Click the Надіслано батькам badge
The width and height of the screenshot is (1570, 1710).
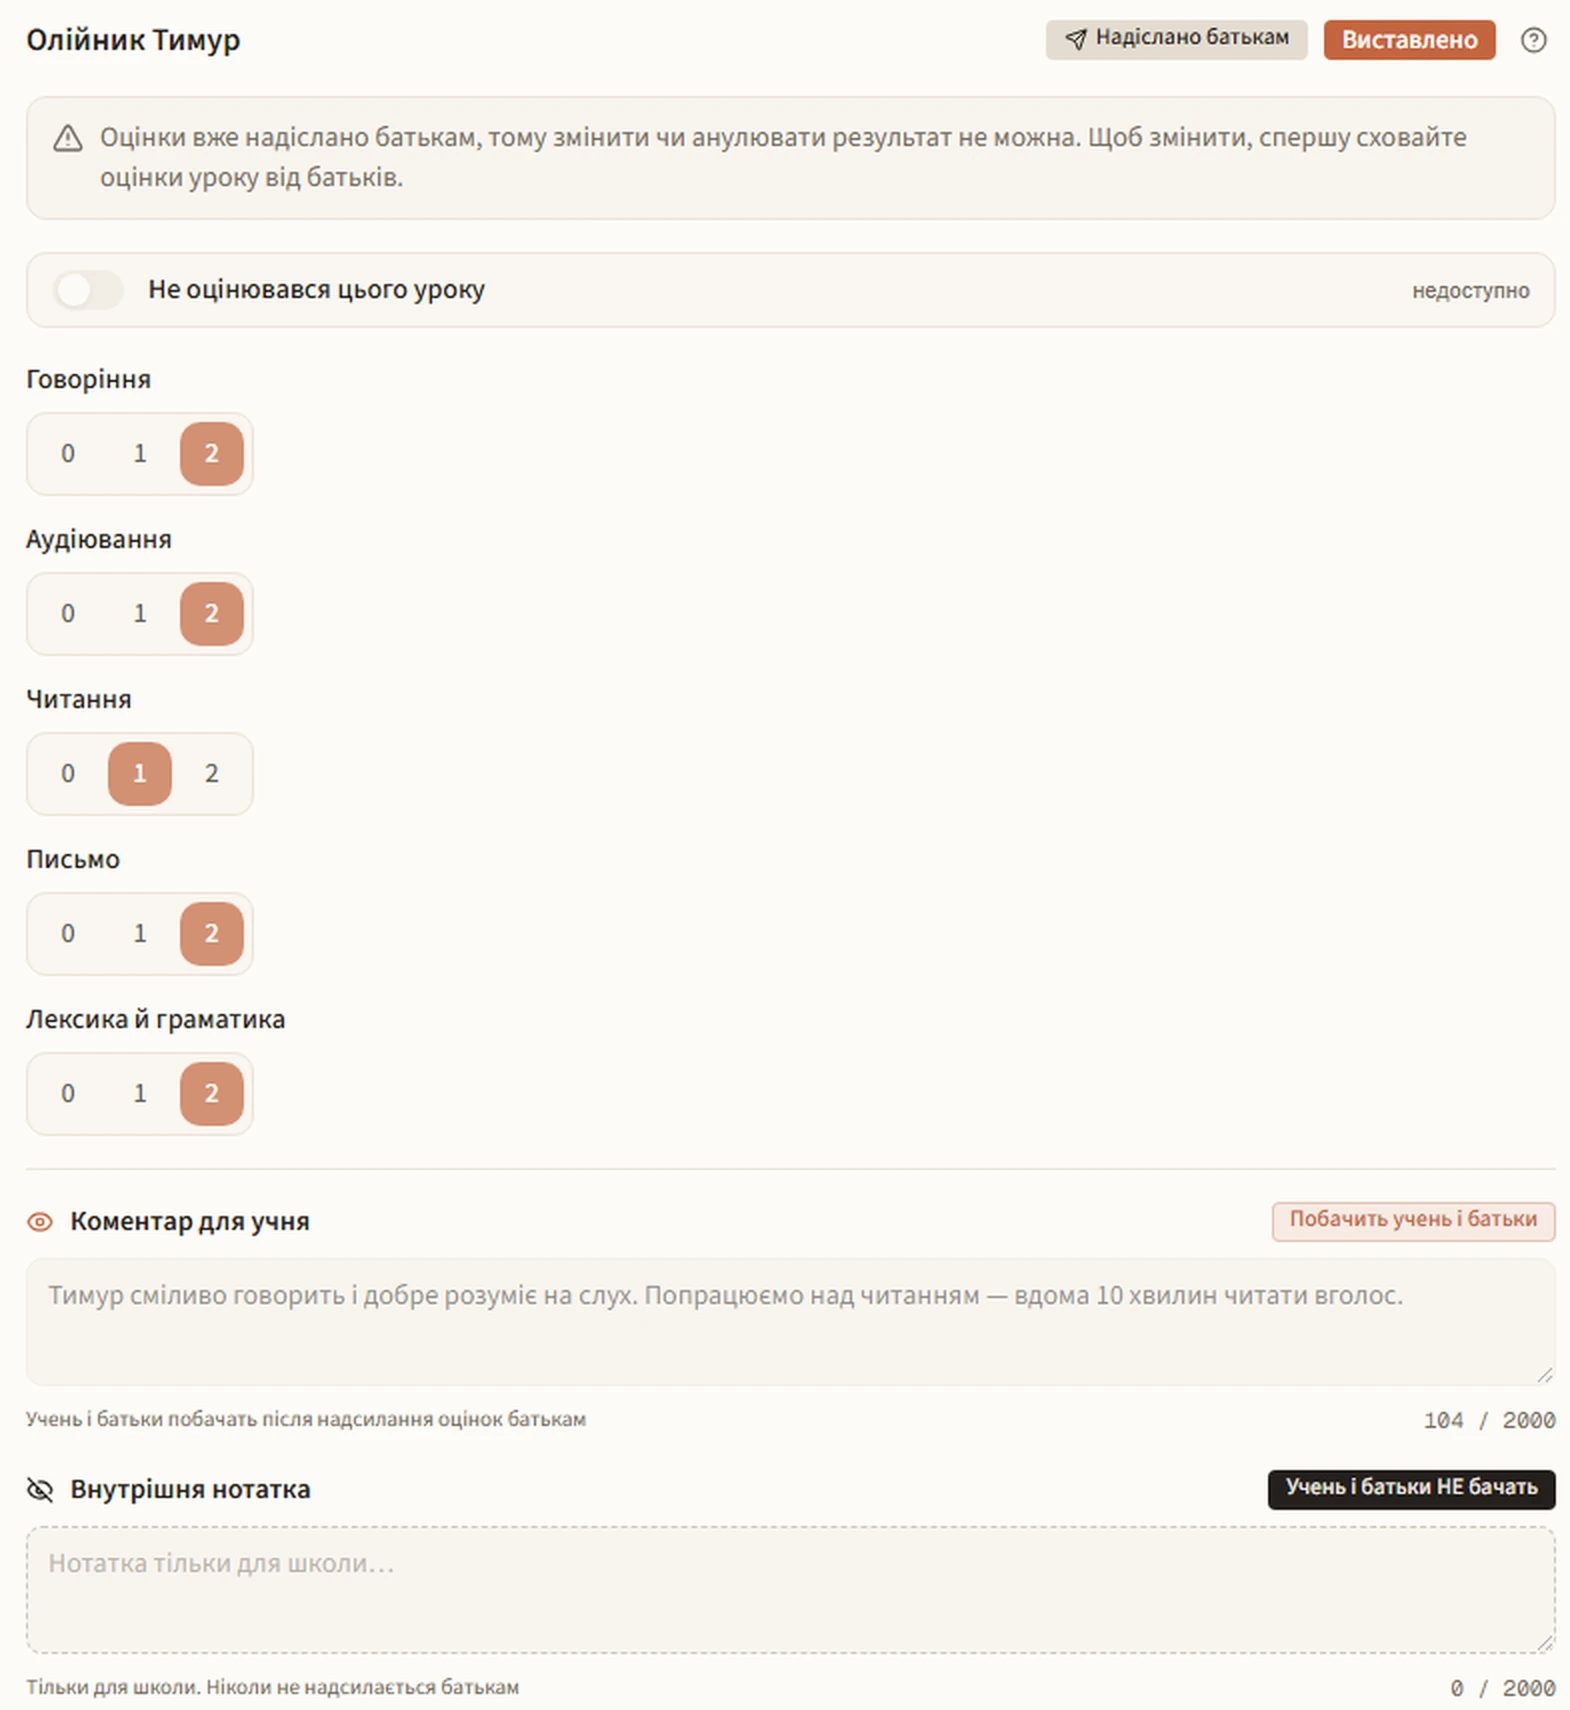pyautogui.click(x=1176, y=39)
